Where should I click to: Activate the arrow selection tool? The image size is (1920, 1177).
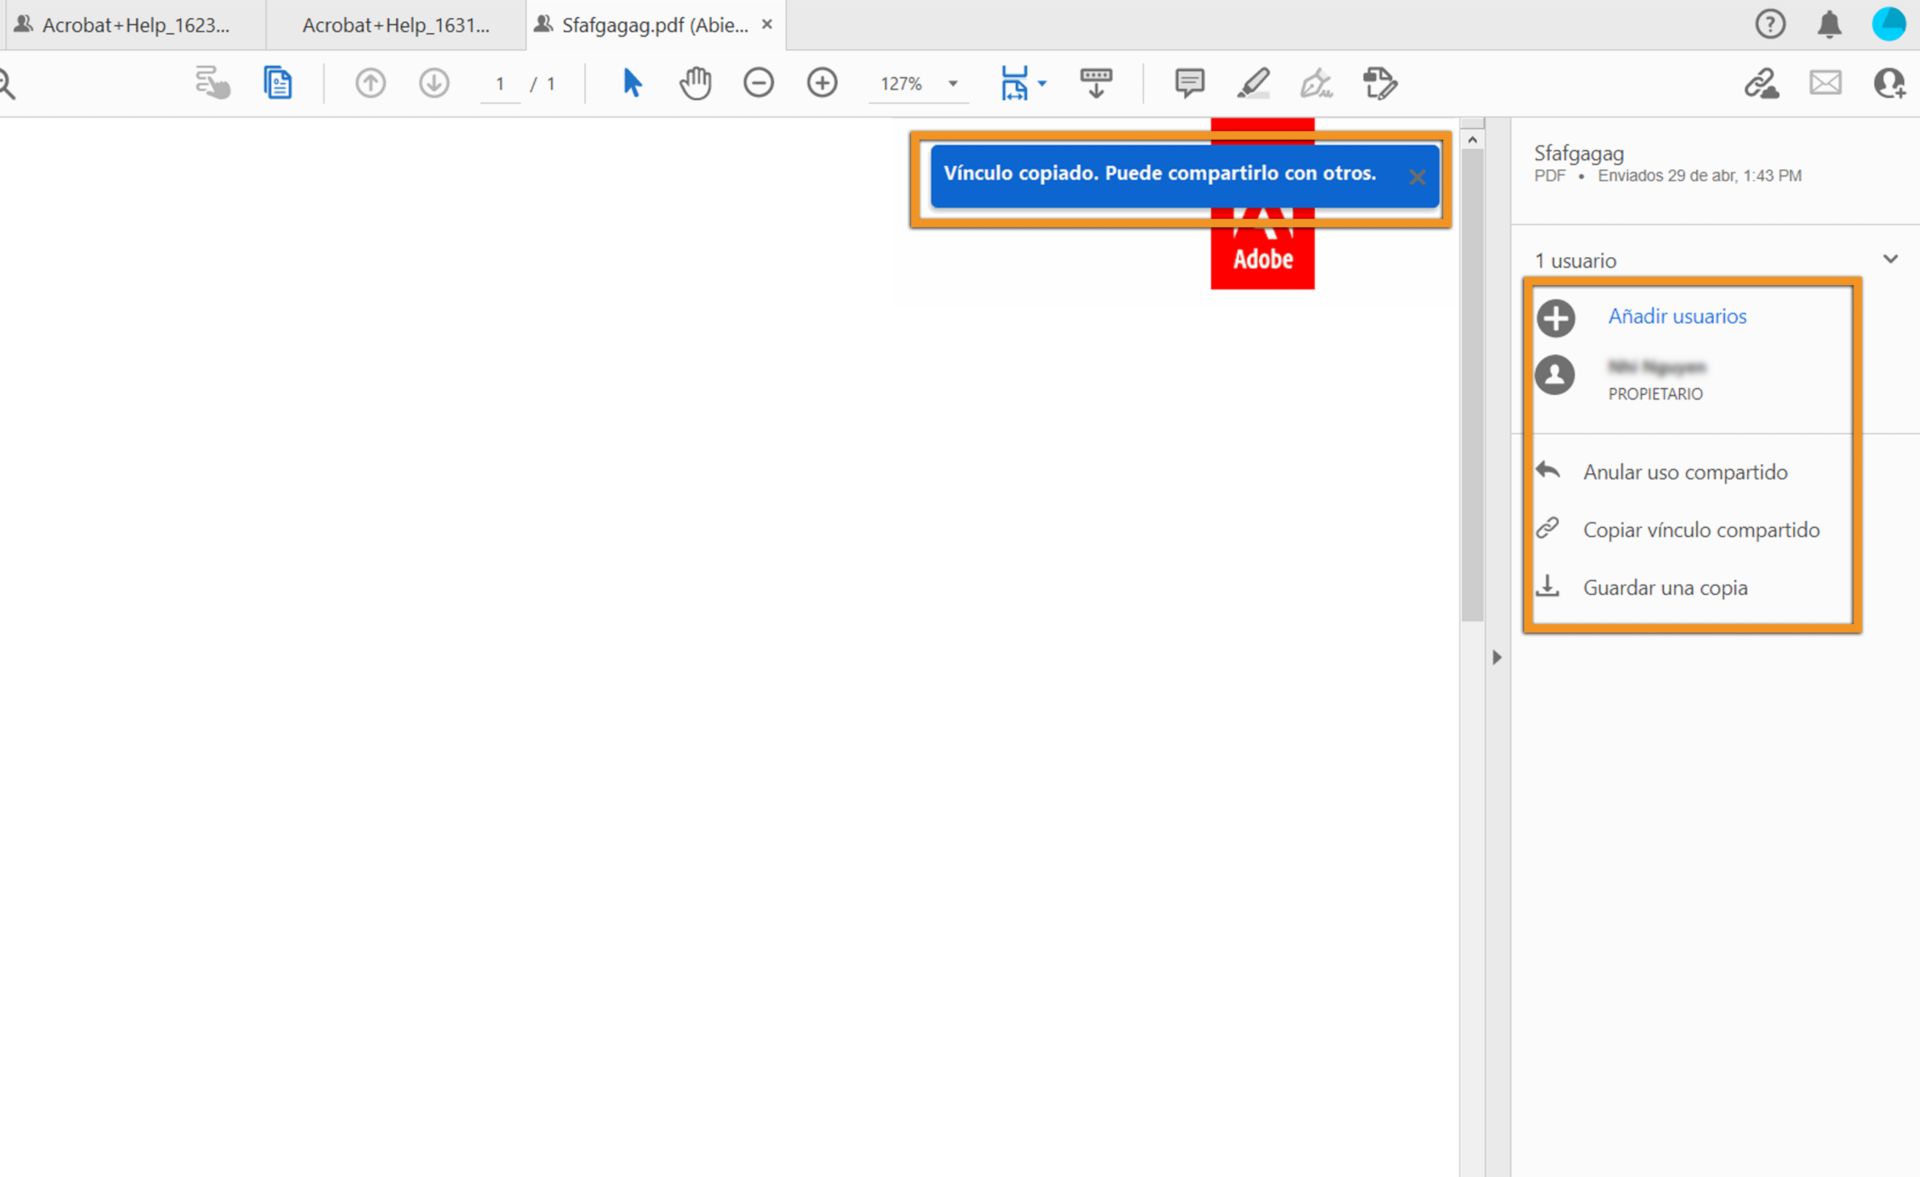(x=632, y=83)
